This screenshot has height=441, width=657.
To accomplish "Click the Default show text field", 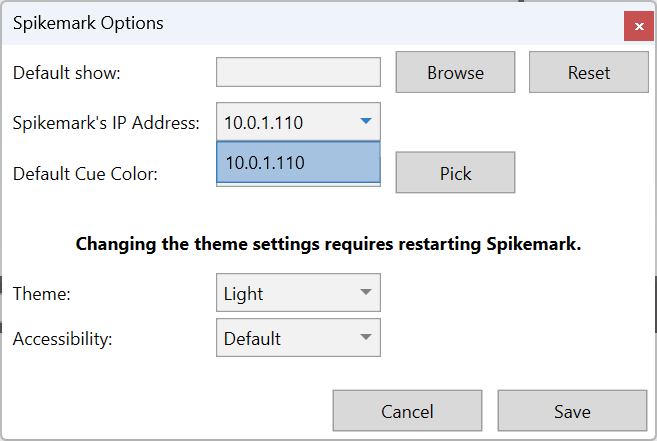I will click(298, 73).
